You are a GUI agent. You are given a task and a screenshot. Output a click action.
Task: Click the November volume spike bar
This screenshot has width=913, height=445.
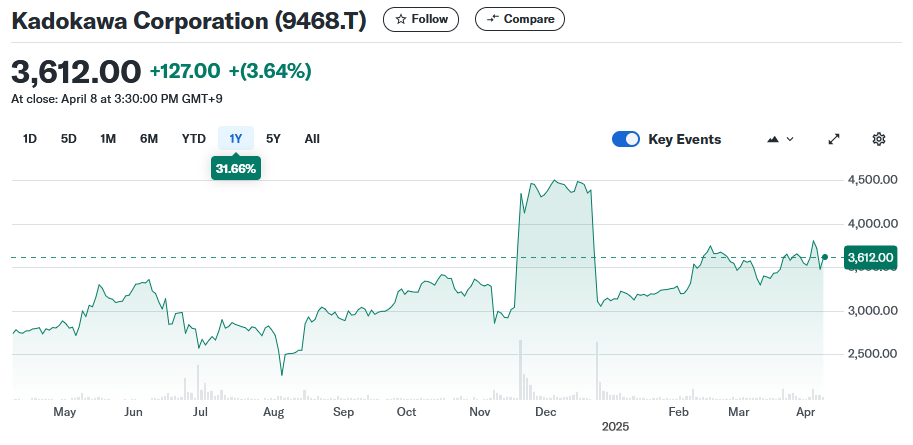[x=521, y=370]
